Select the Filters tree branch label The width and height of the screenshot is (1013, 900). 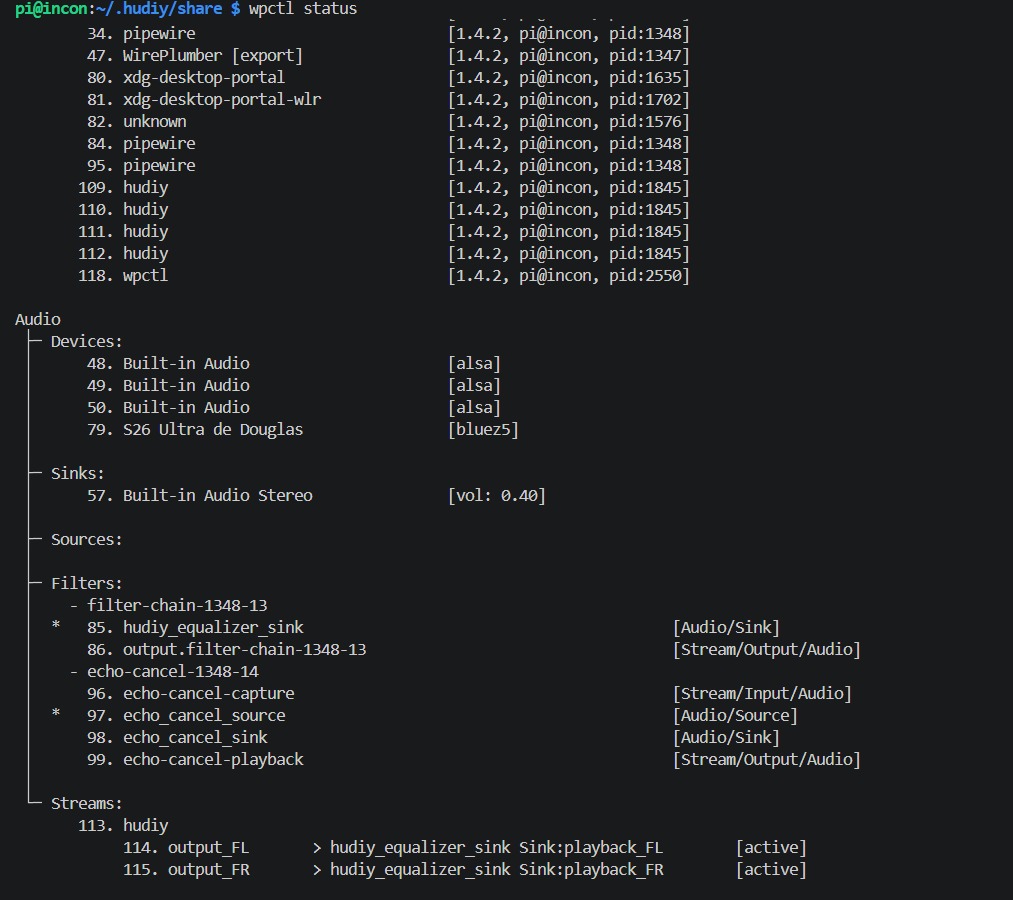87,583
